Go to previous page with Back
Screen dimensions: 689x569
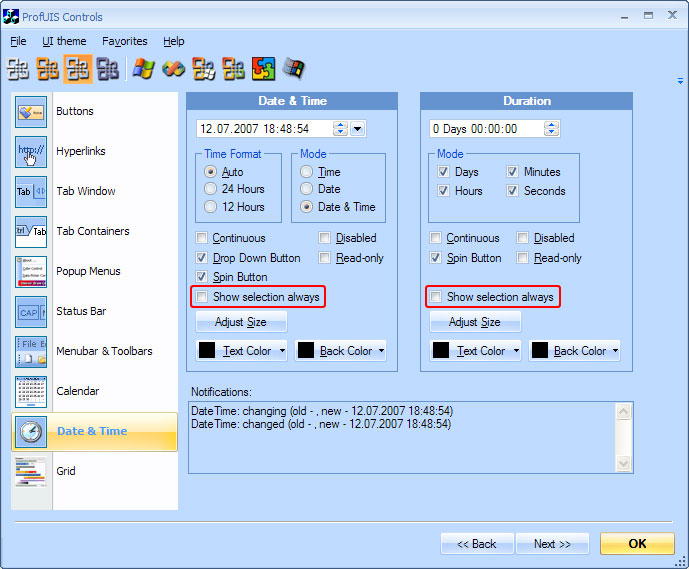(x=477, y=544)
